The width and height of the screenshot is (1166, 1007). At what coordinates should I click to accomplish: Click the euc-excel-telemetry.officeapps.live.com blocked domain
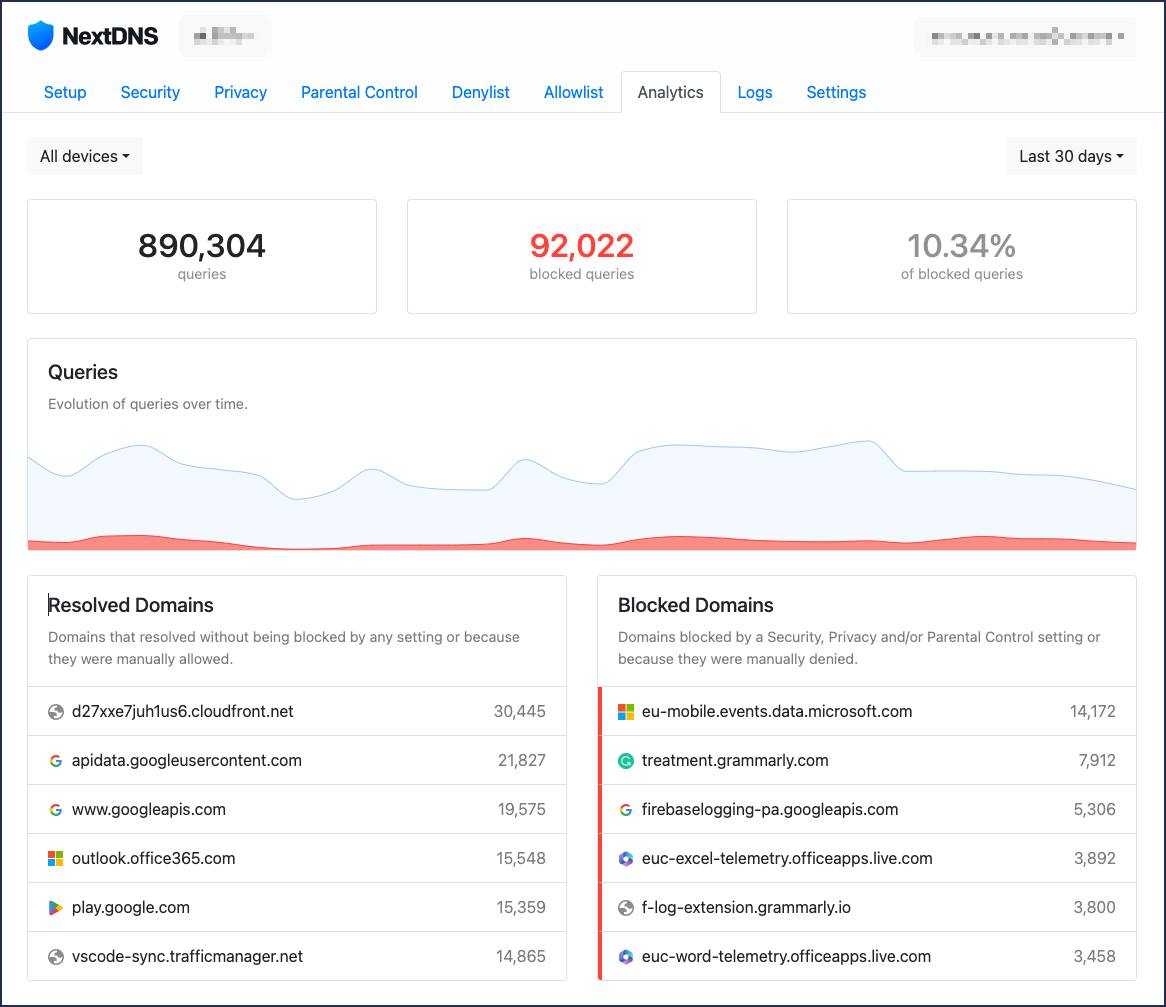[787, 859]
